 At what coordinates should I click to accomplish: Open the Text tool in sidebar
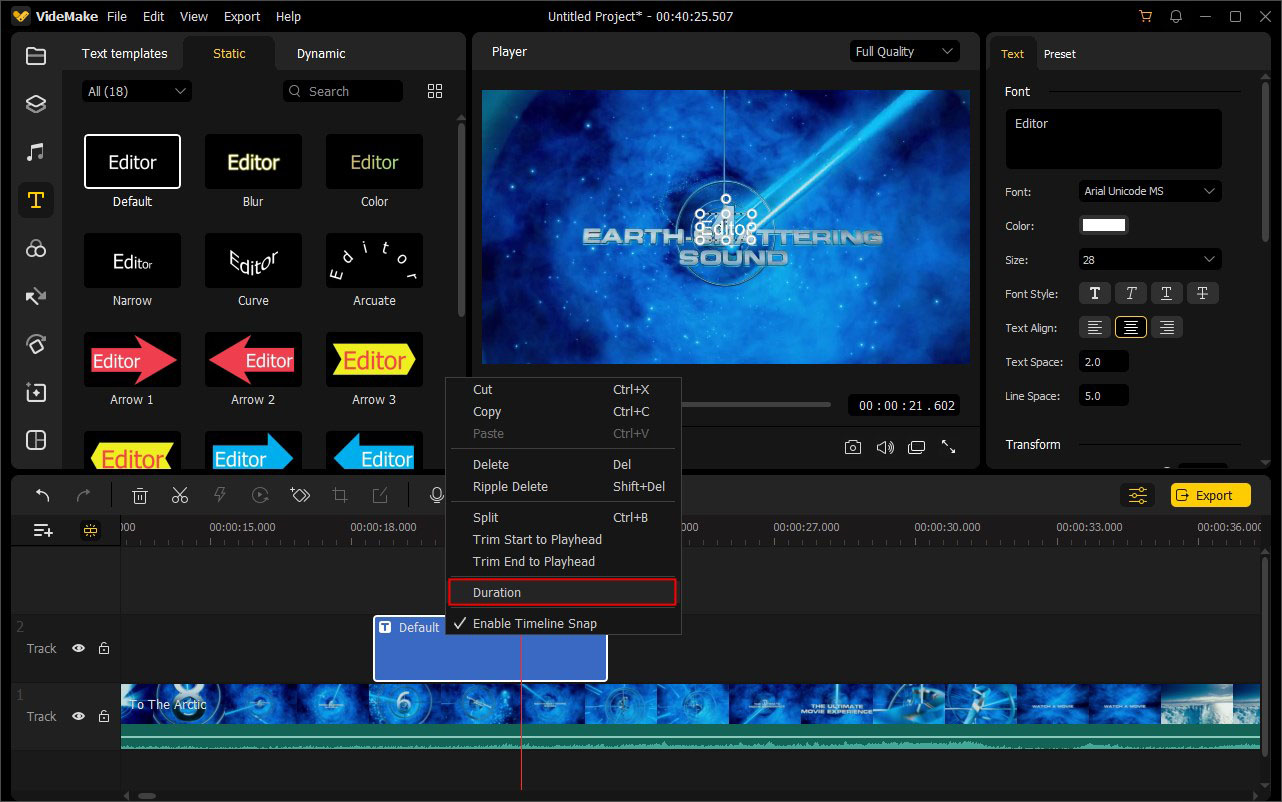click(x=36, y=200)
